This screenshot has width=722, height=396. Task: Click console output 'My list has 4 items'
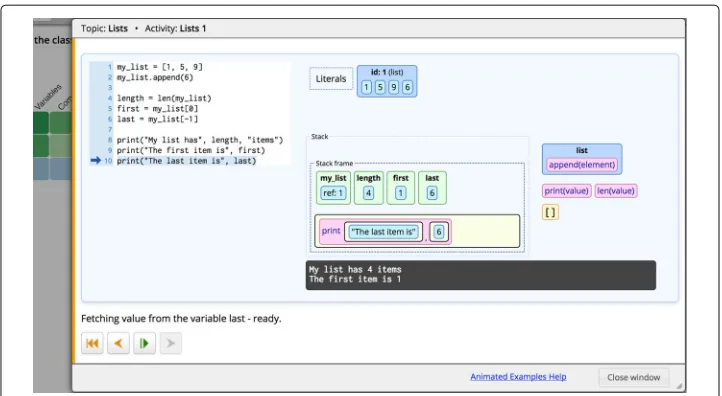point(355,269)
